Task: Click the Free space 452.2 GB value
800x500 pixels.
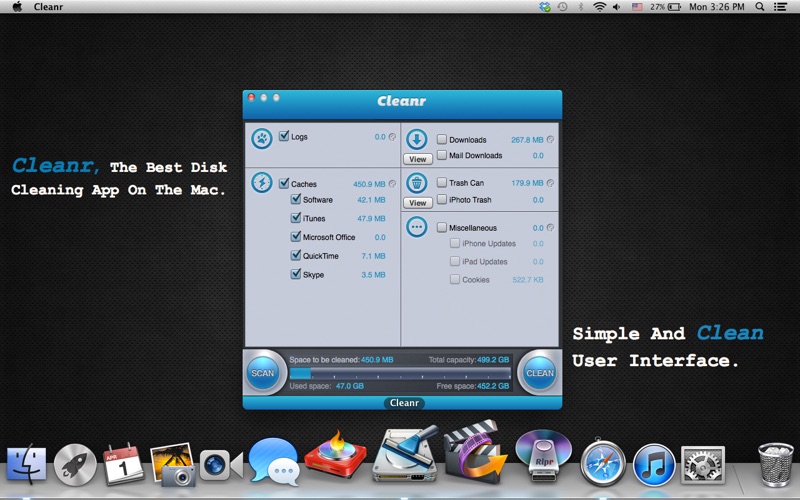Action: coord(493,386)
